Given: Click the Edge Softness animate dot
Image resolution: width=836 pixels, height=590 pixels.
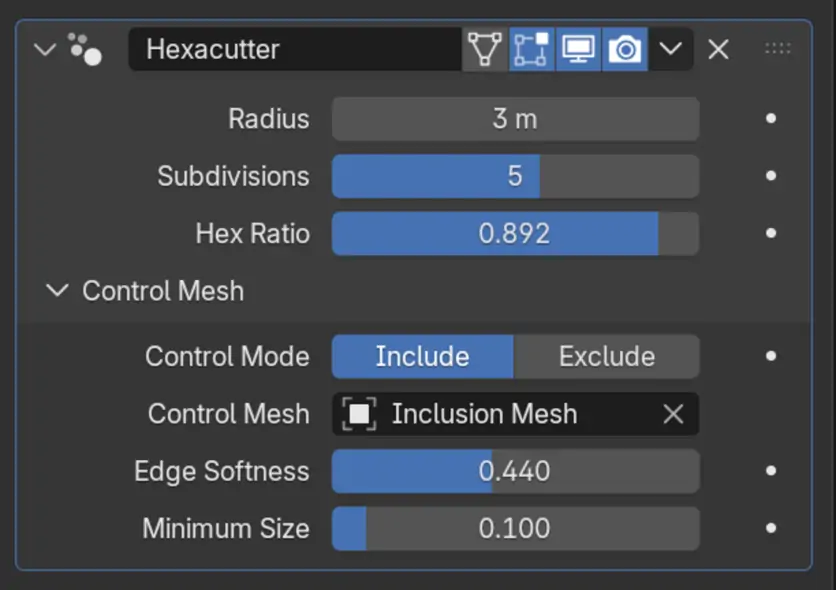Looking at the screenshot, I should click(x=771, y=471).
